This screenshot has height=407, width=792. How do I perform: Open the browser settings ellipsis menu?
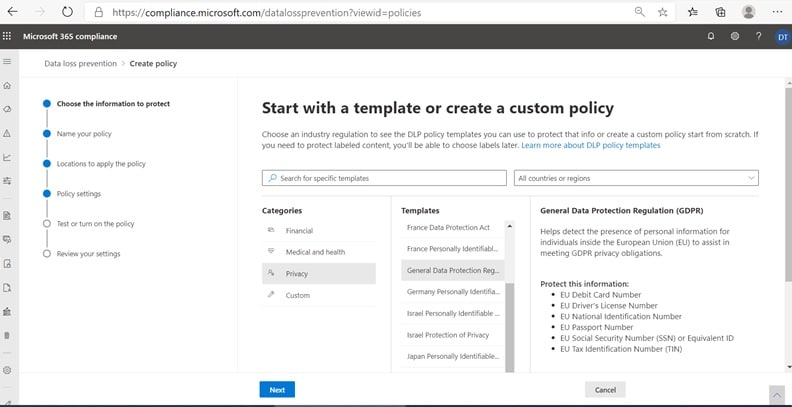tap(777, 12)
